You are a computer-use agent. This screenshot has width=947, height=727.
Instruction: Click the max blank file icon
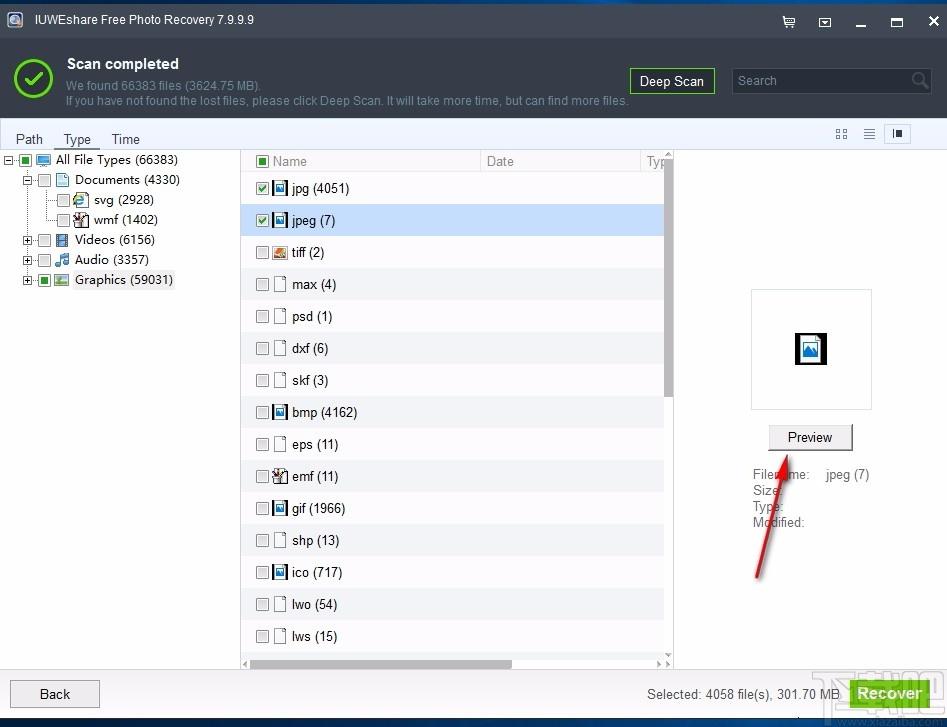pos(280,284)
